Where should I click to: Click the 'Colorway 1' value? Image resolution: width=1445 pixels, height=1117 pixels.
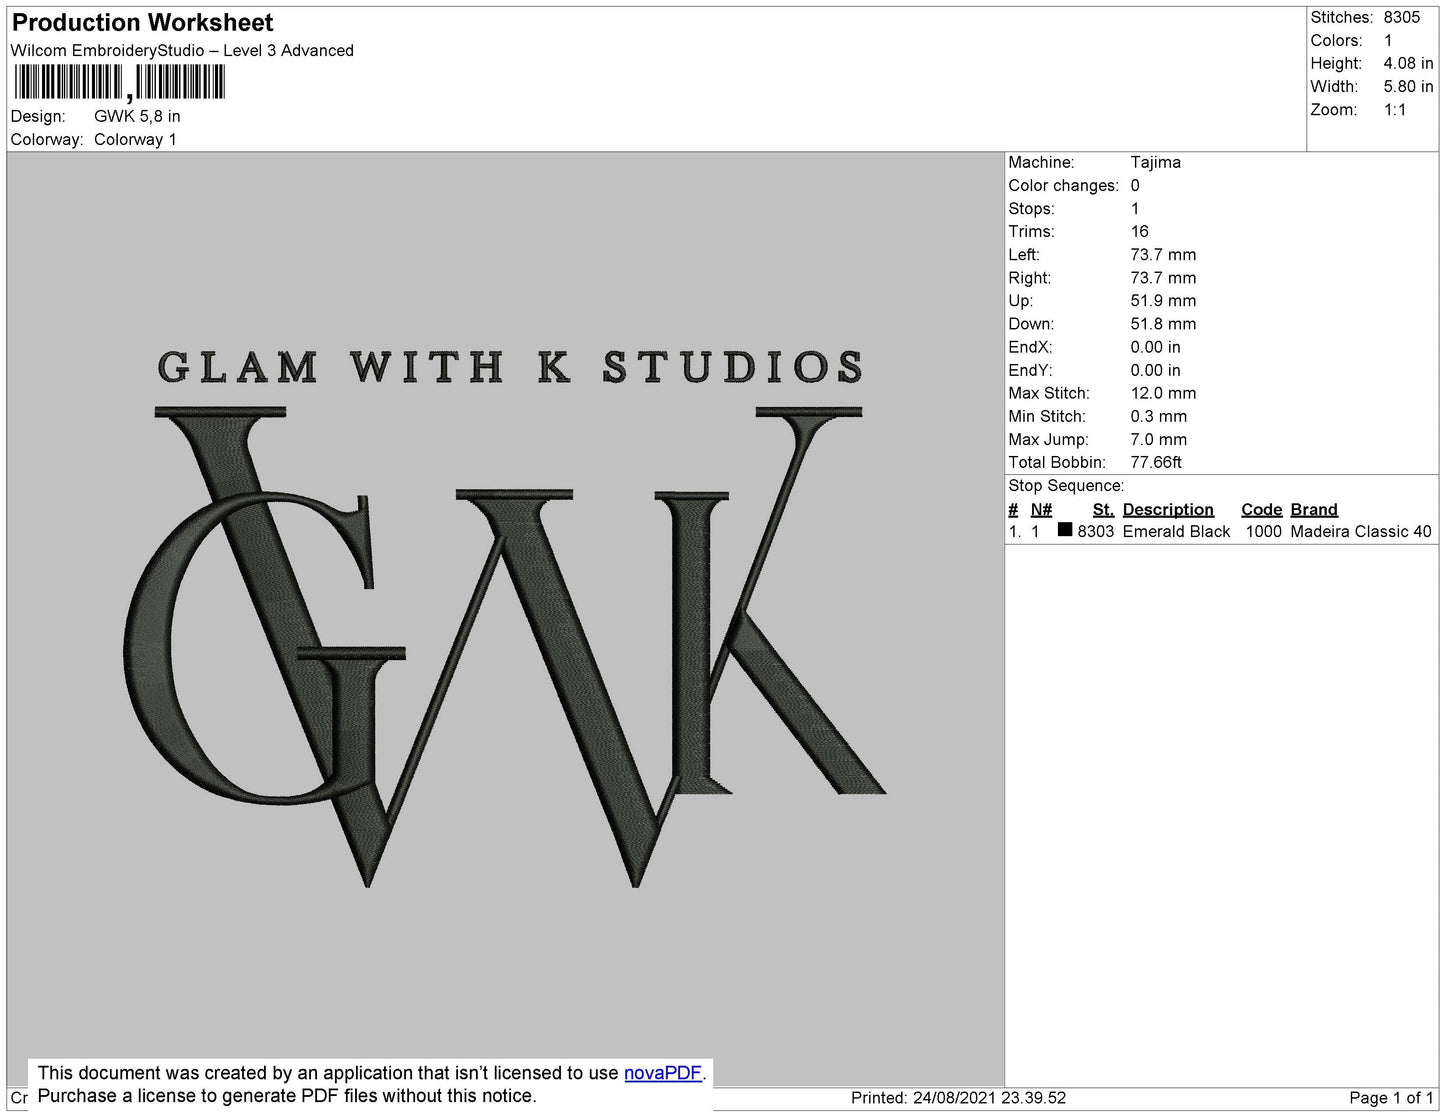135,139
